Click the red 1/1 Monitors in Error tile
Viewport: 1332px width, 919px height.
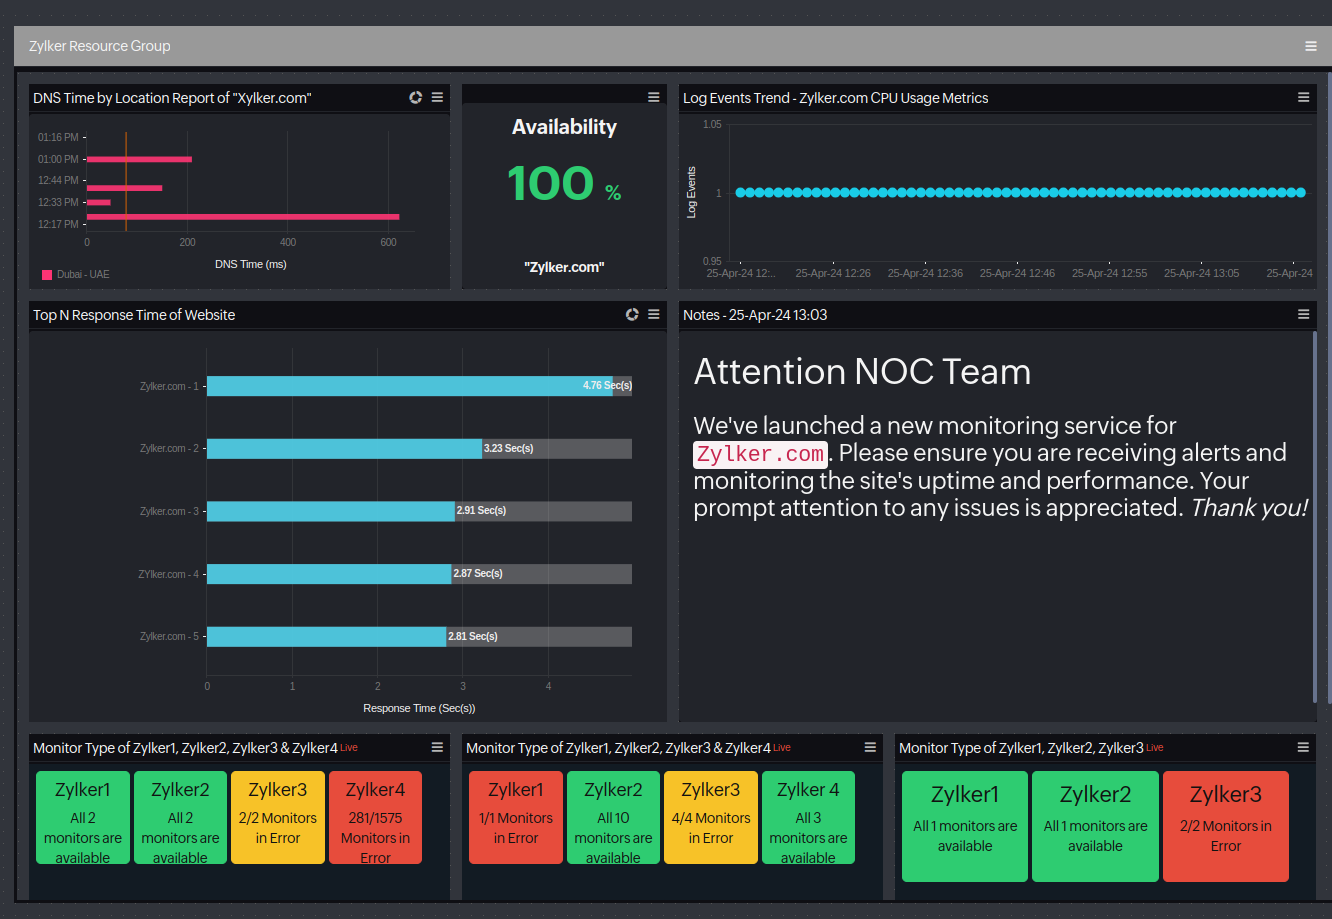click(x=515, y=817)
